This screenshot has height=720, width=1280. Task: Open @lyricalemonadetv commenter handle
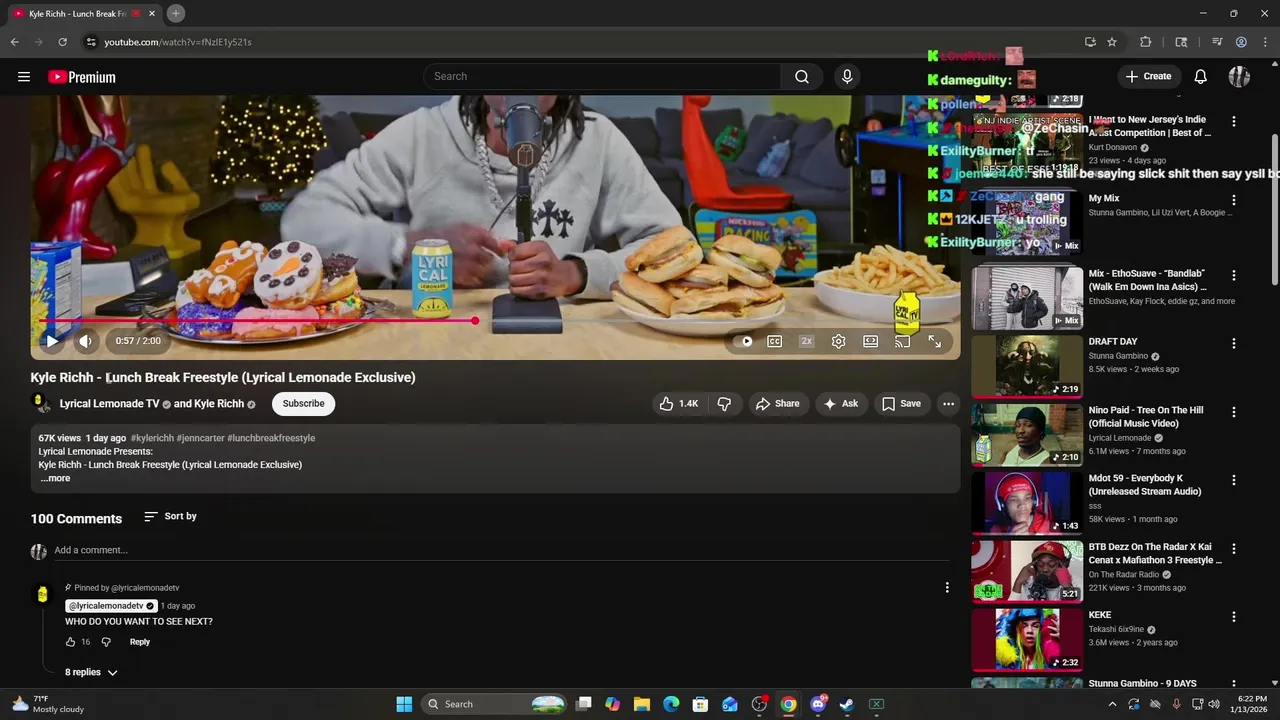(x=111, y=606)
